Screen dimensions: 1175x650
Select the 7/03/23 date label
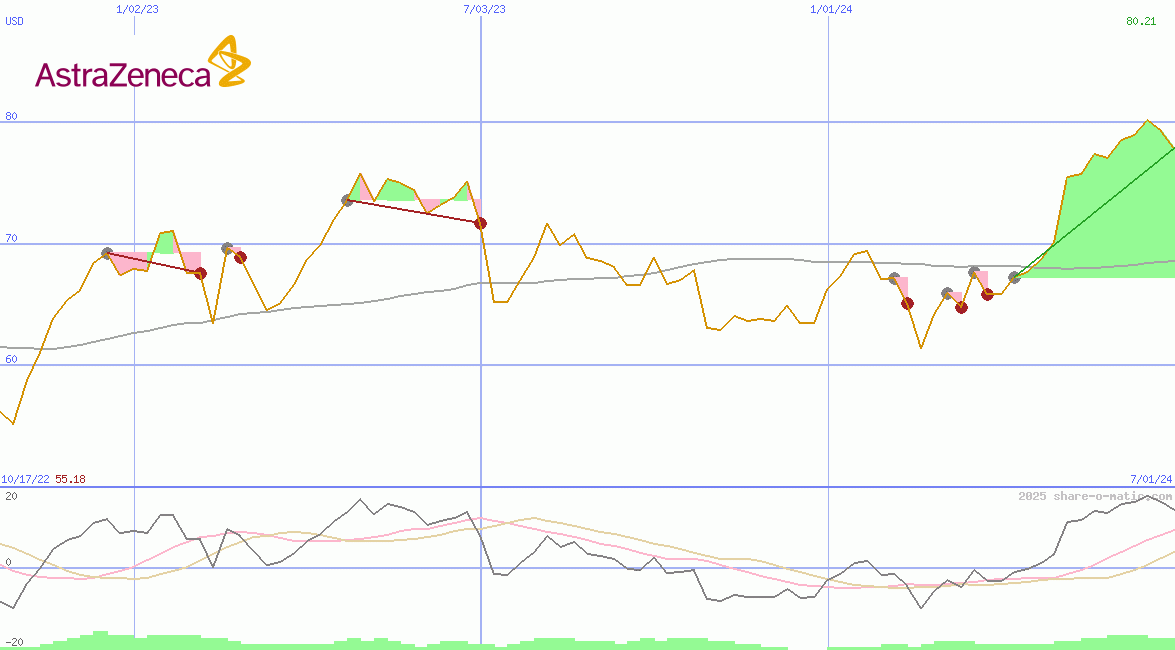tap(484, 9)
